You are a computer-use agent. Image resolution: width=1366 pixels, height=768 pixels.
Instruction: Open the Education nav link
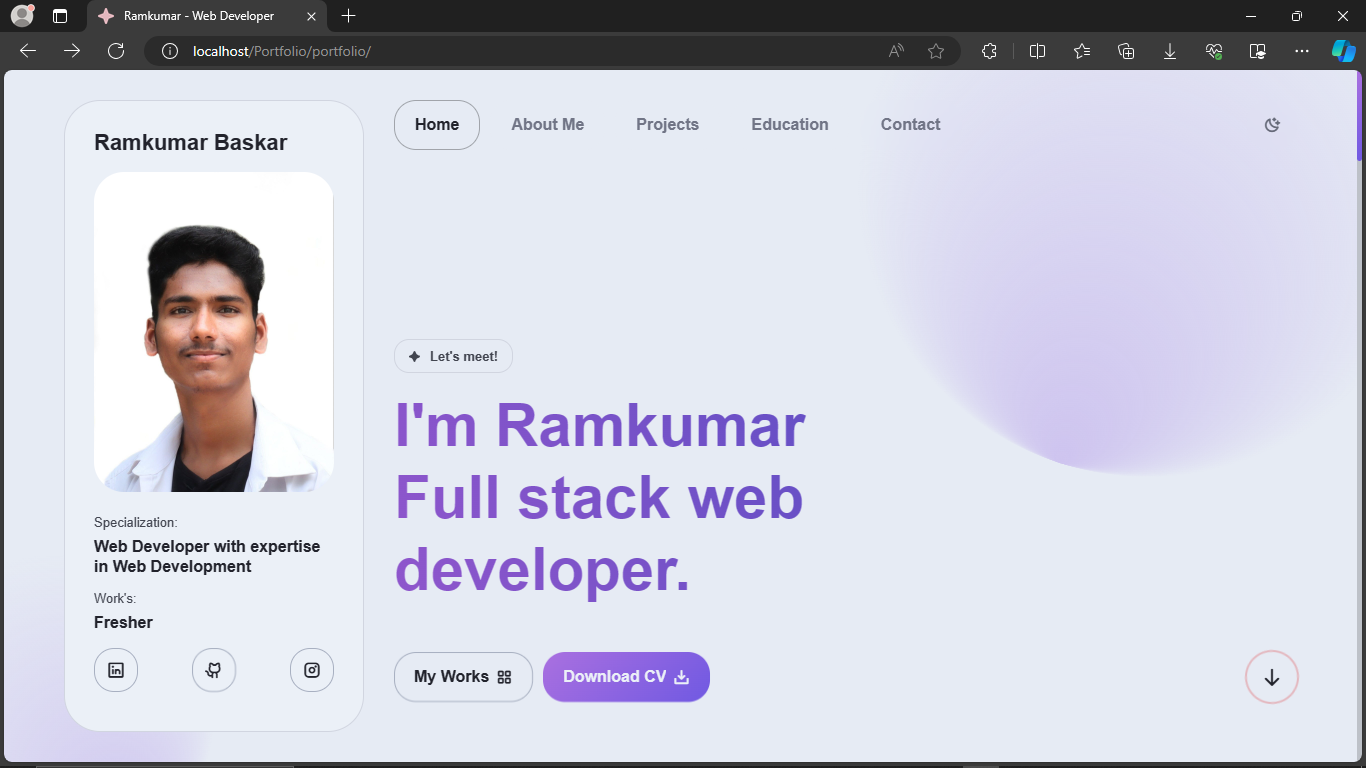[790, 125]
